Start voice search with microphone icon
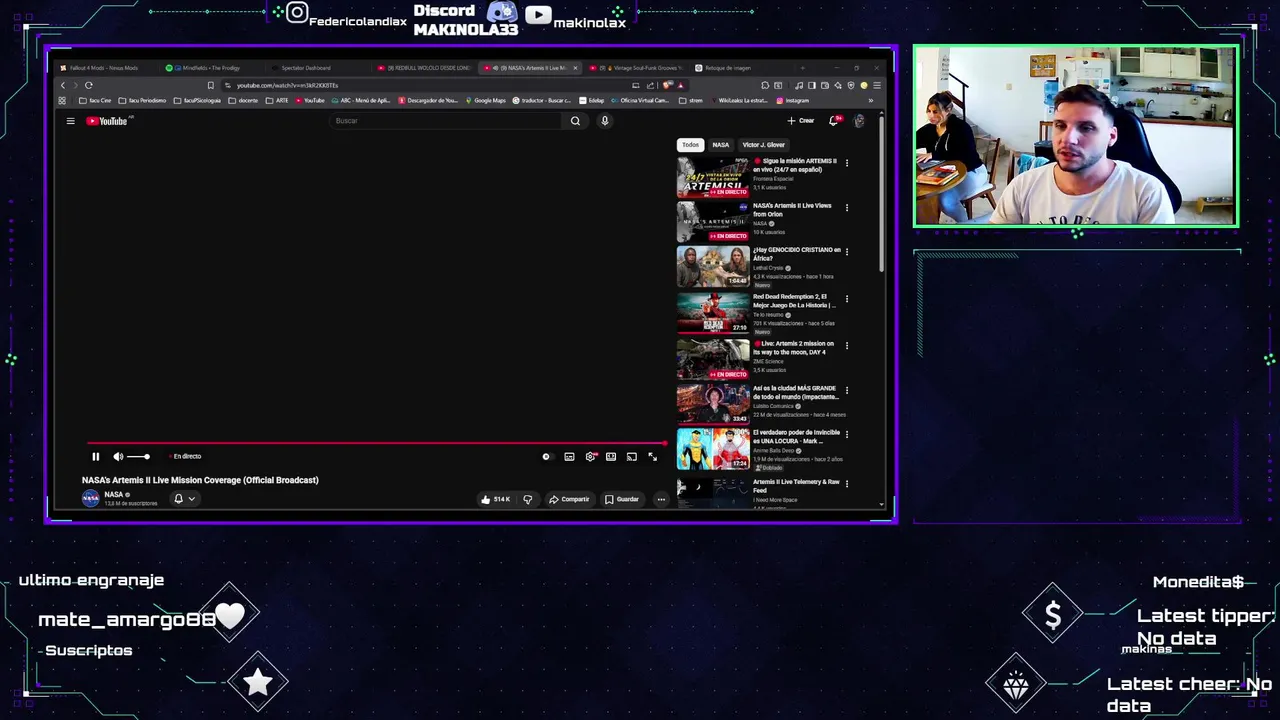 coord(604,121)
